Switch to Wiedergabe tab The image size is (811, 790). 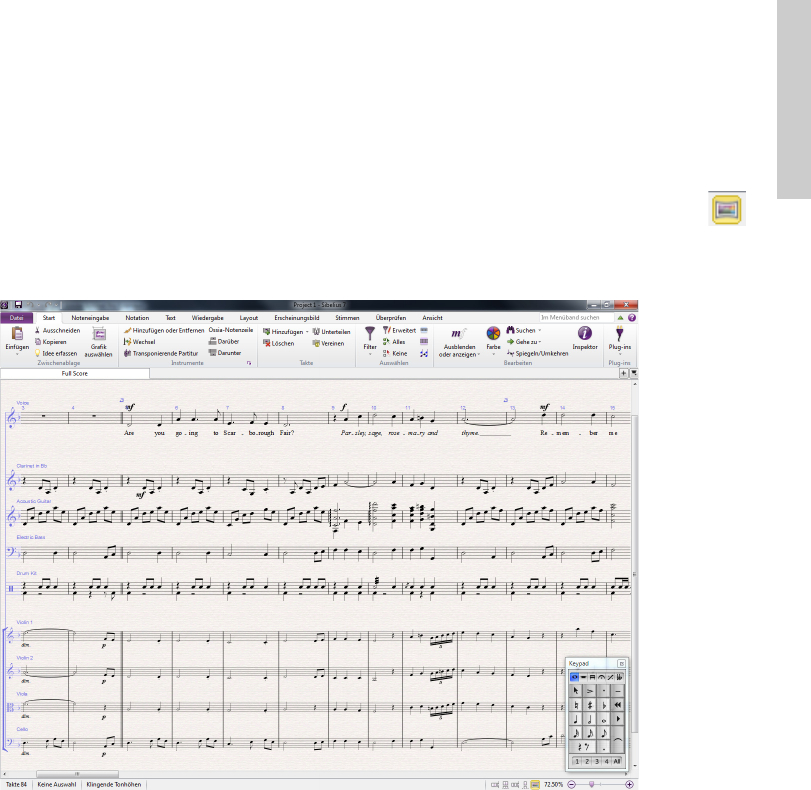(207, 318)
